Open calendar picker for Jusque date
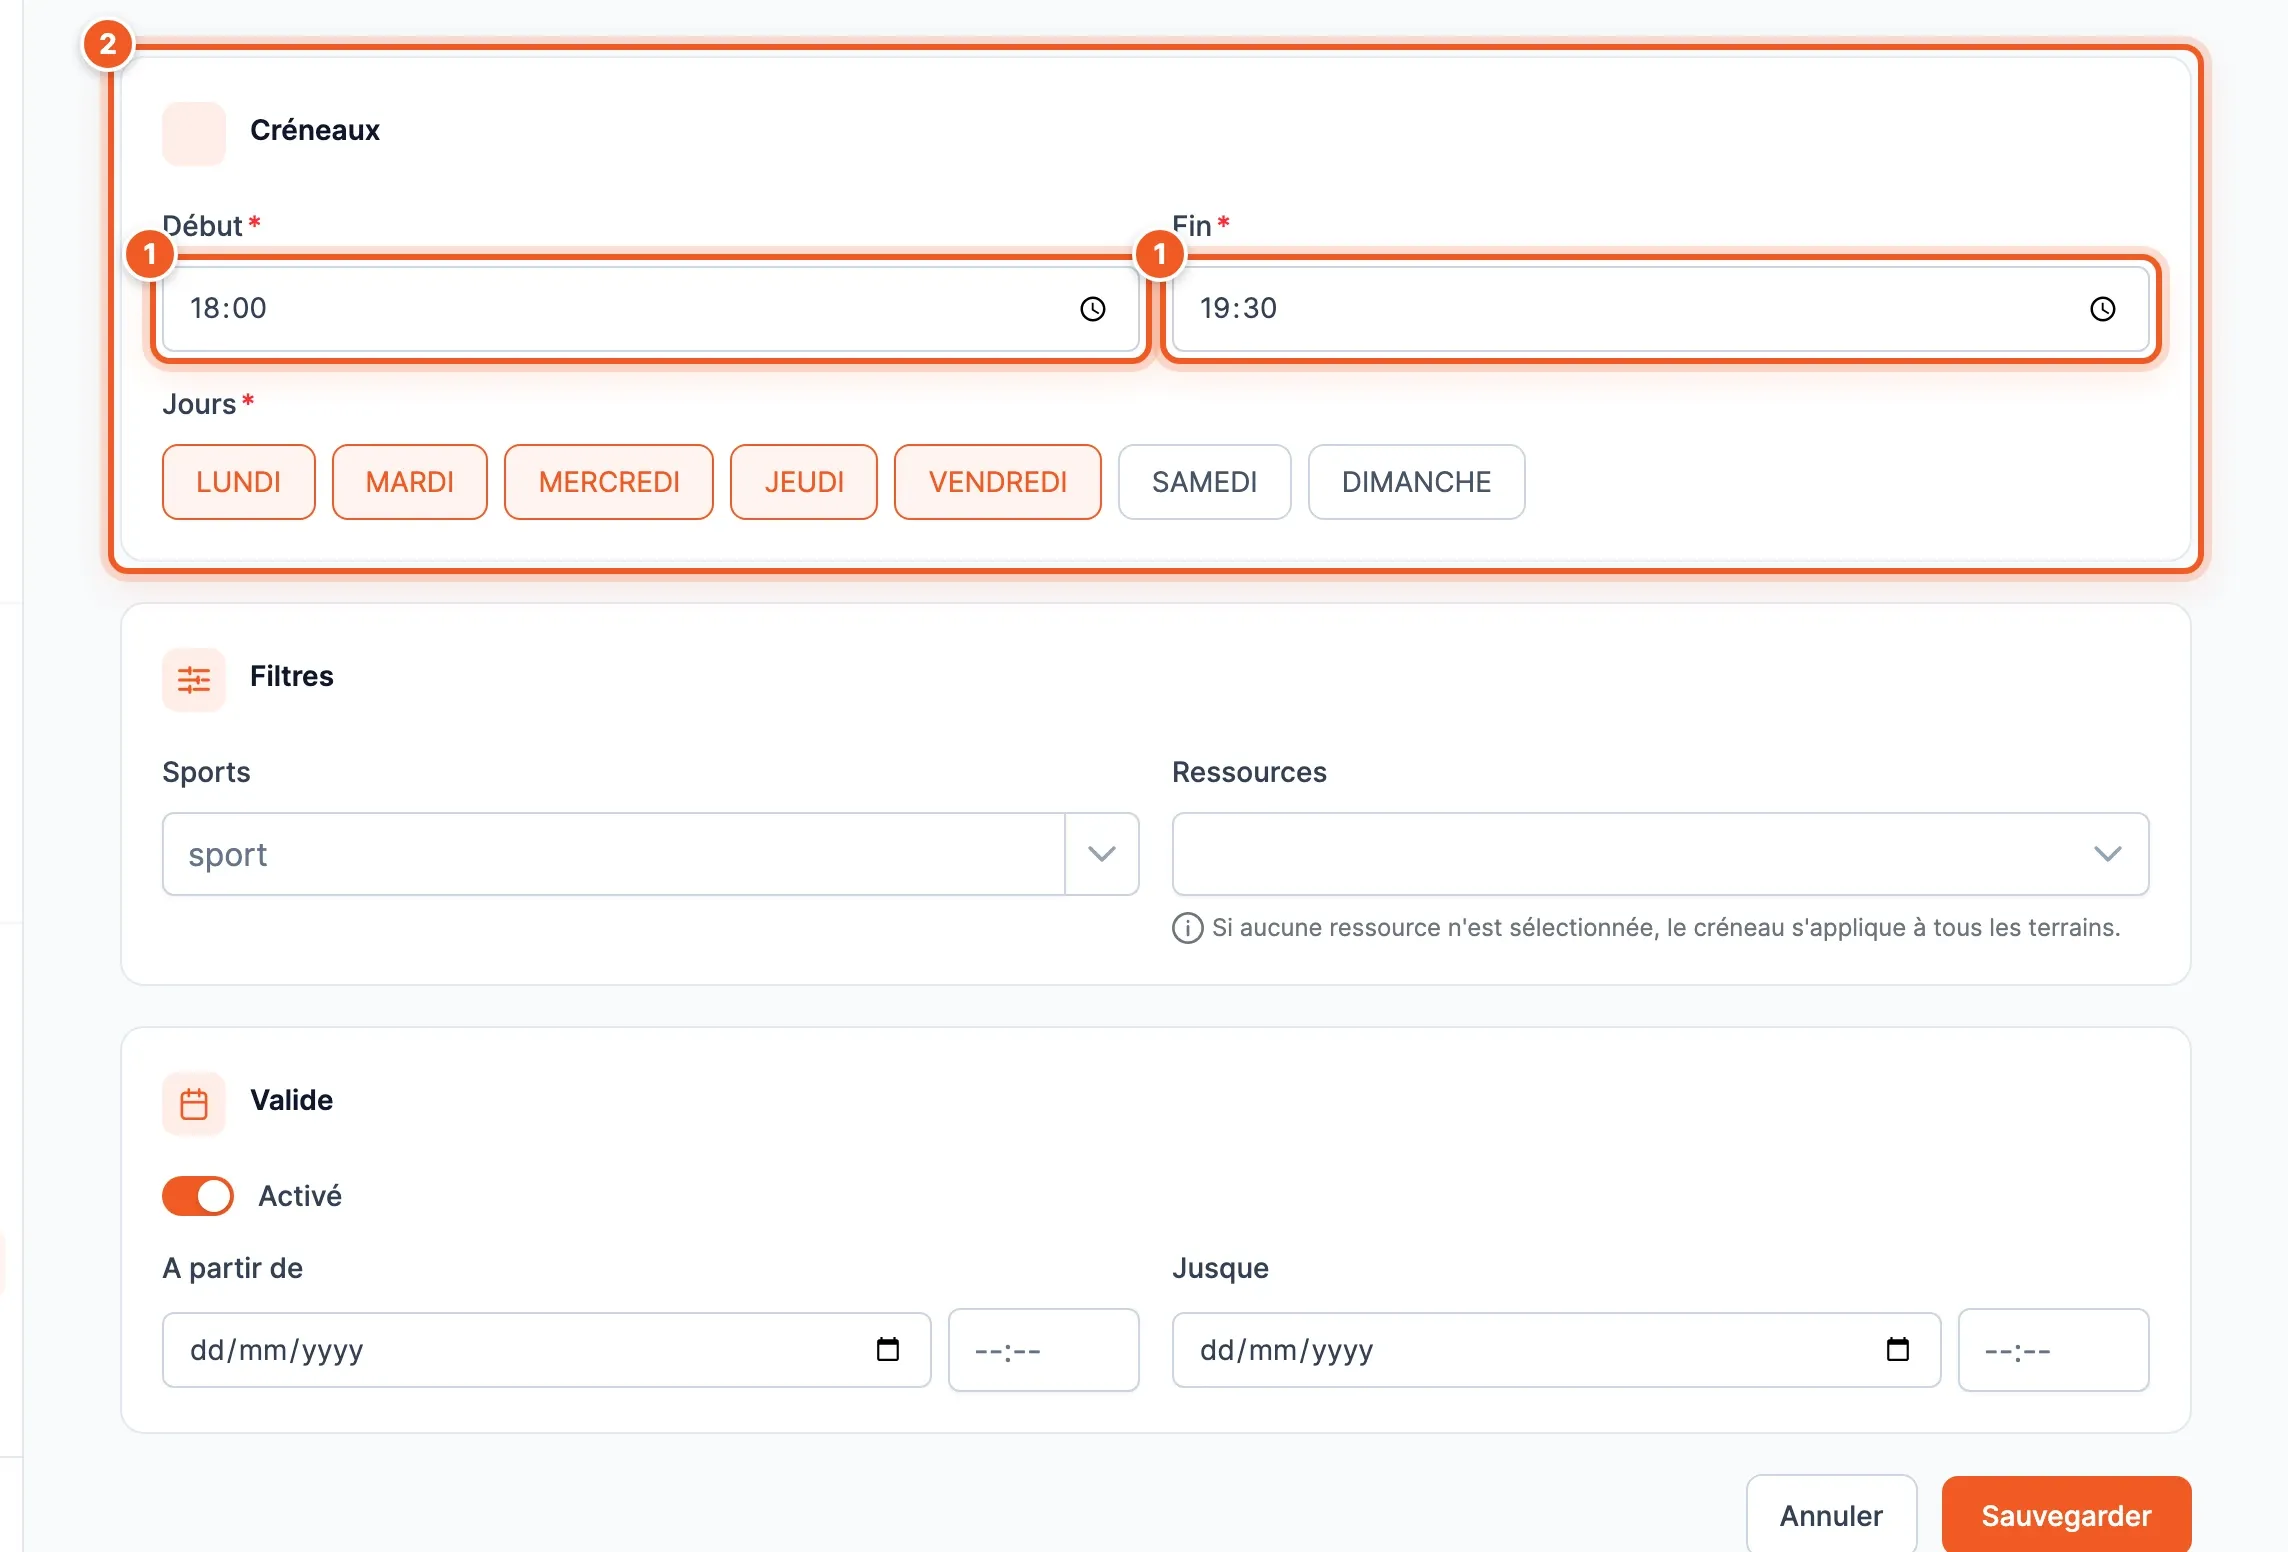Screen dimensions: 2288x1552 pyautogui.click(x=1897, y=1350)
